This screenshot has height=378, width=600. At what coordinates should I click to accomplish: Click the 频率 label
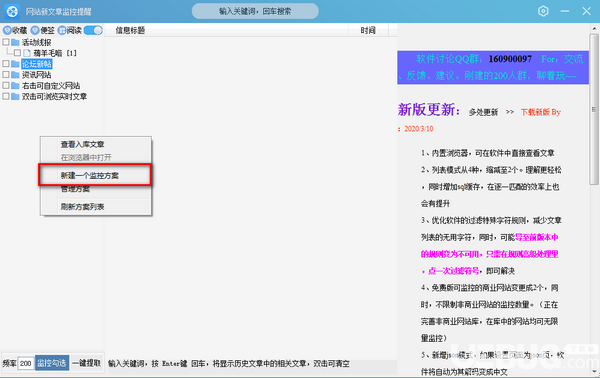tap(9, 363)
